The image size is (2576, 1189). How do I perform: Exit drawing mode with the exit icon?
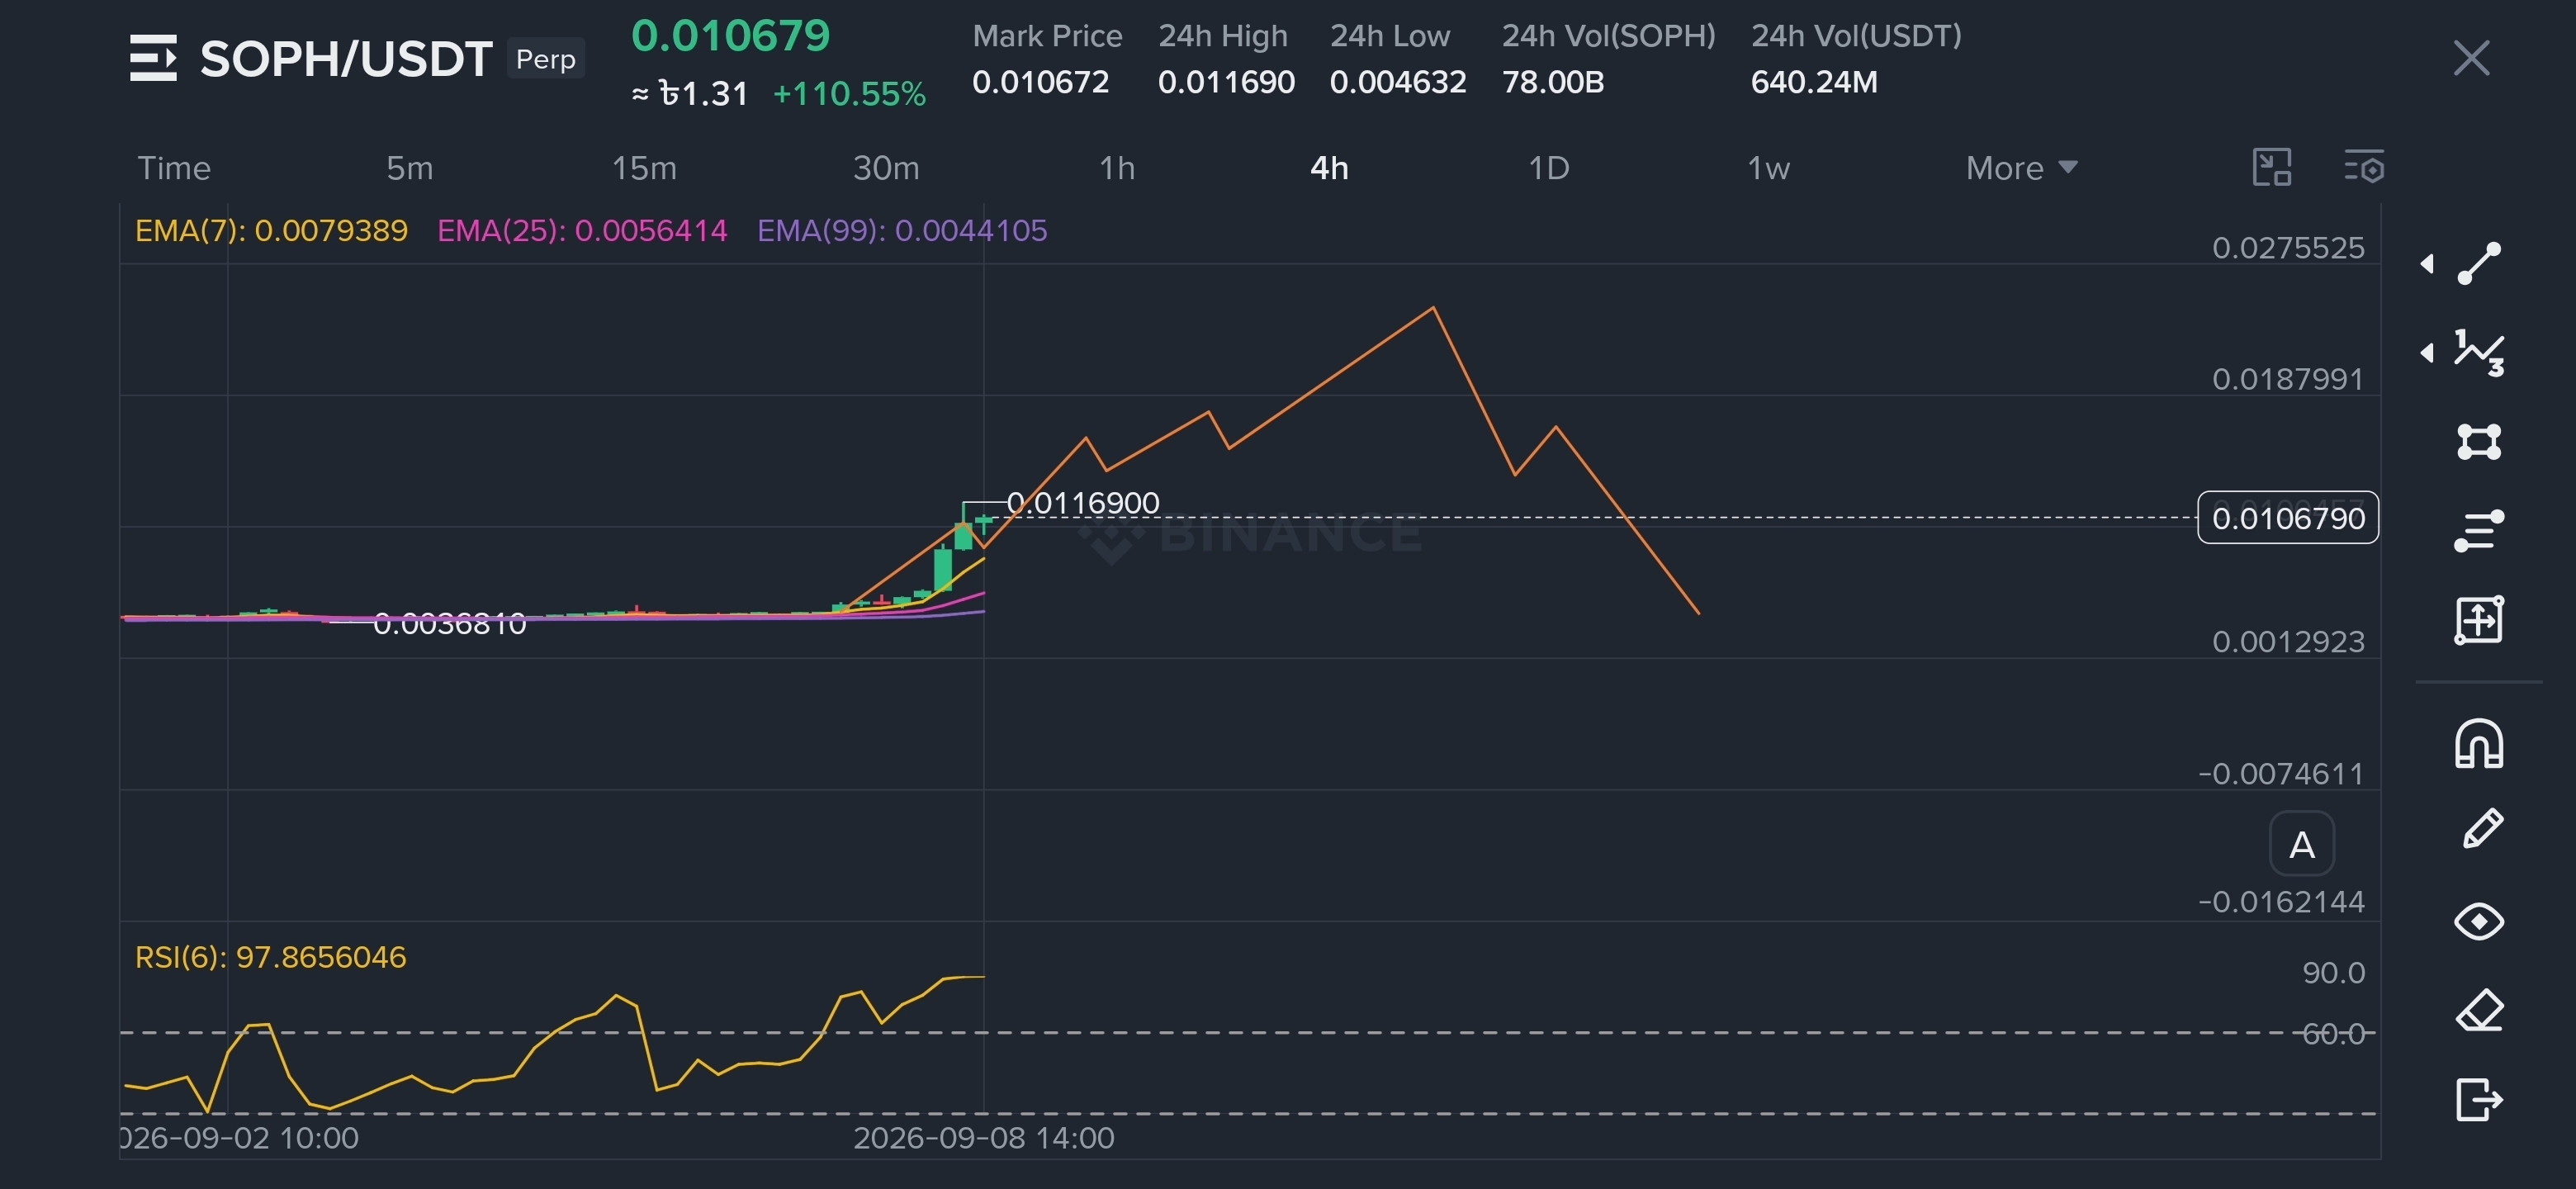(2479, 1099)
